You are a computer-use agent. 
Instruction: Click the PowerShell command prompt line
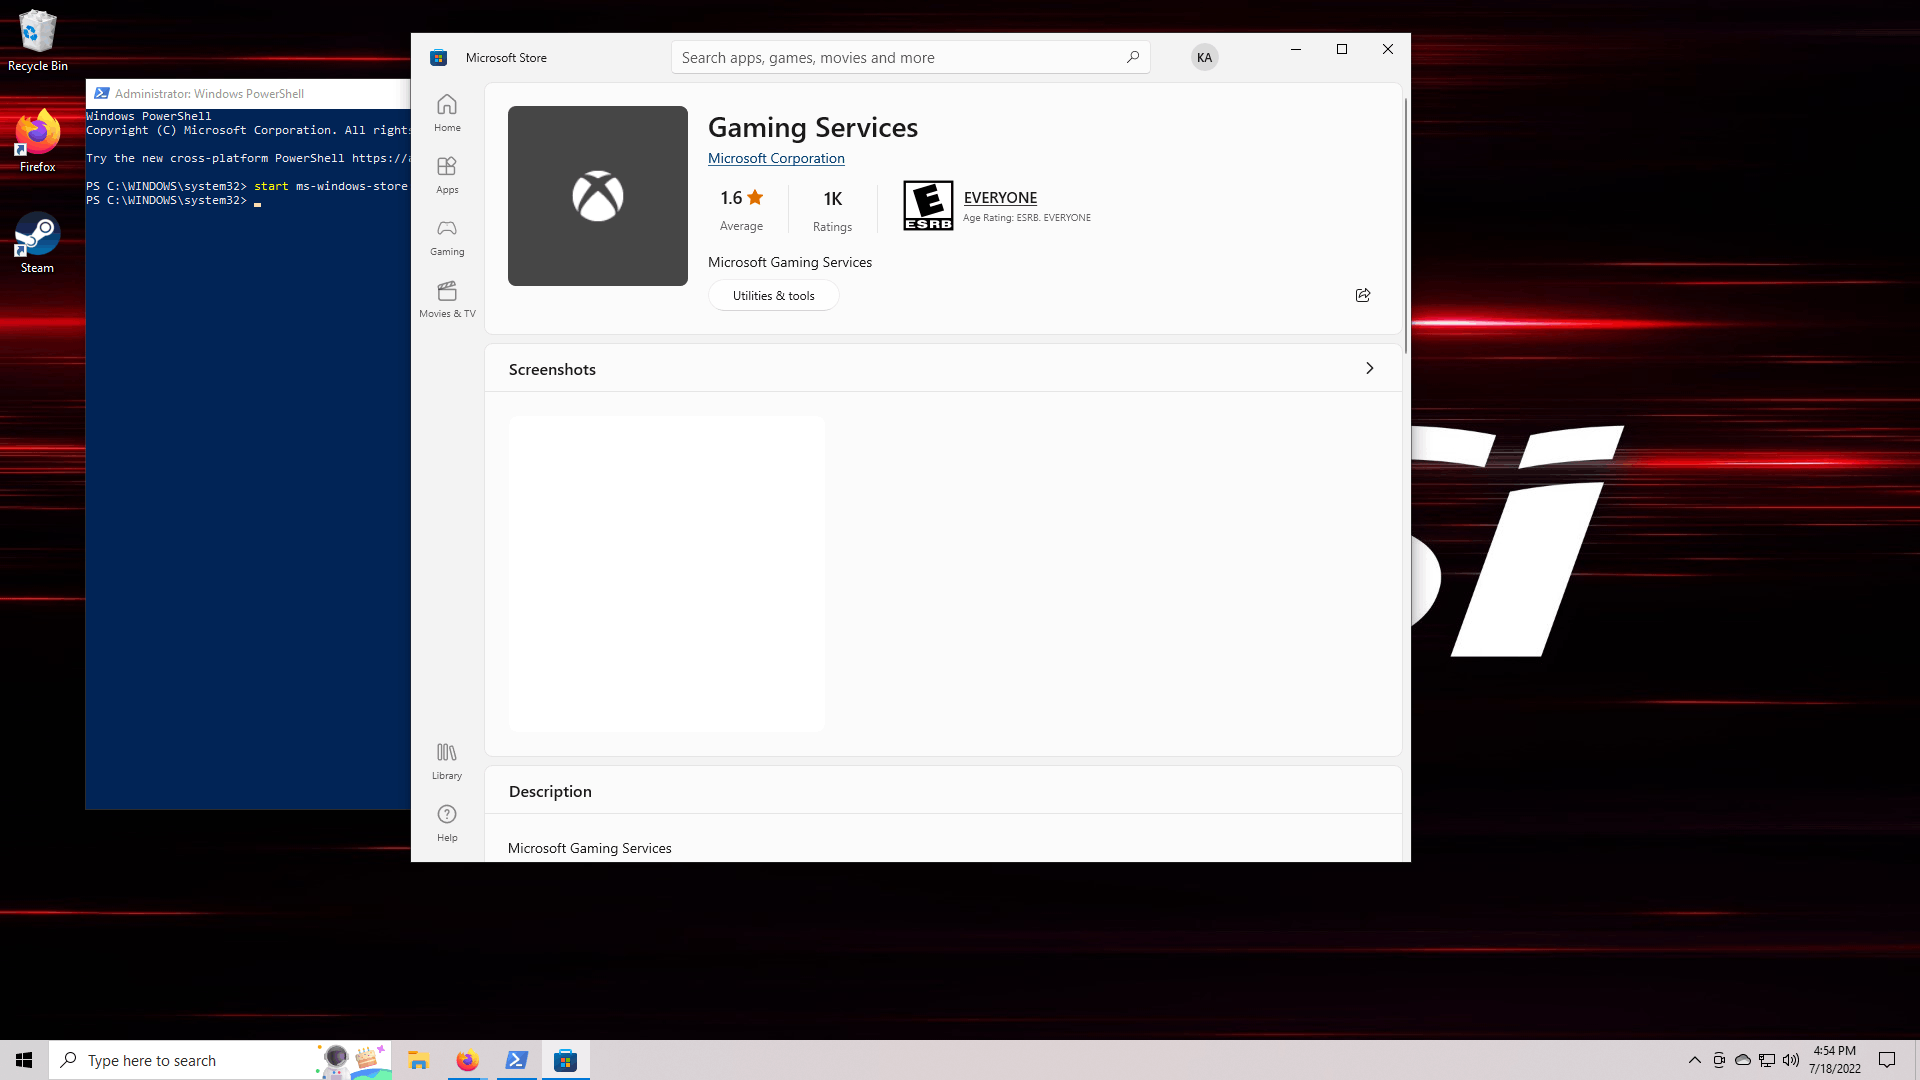174,200
